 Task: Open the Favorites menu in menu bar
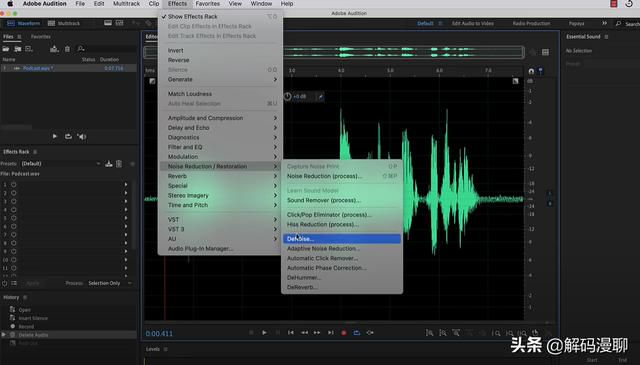(x=207, y=4)
